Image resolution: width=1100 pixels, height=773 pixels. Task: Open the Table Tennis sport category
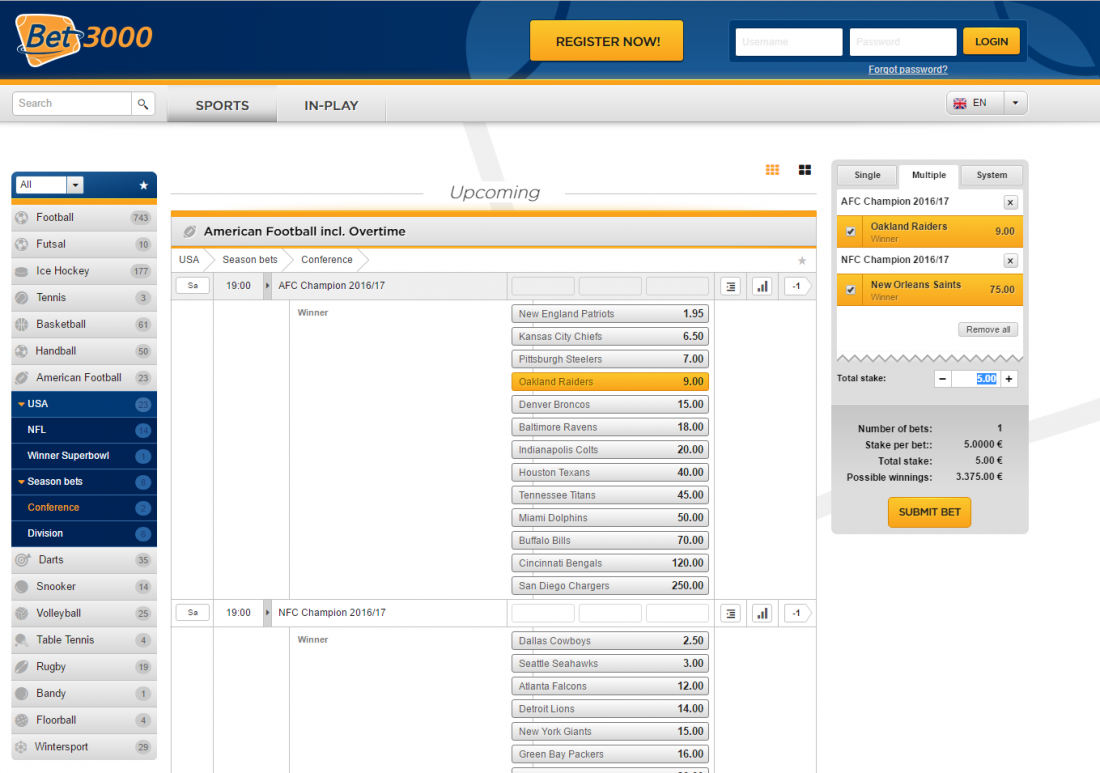84,640
